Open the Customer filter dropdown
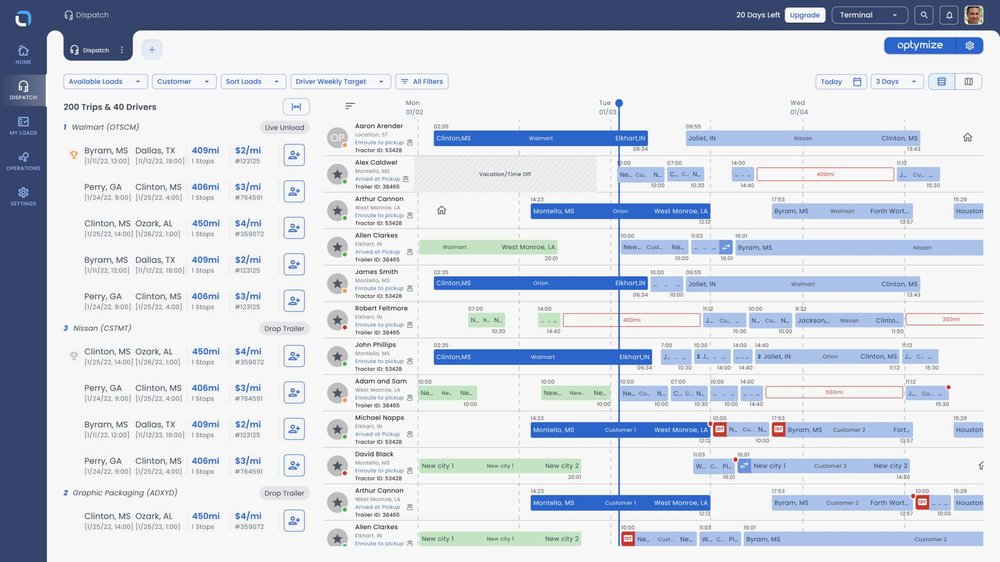Screen dimensions: 1000x562 click(184, 82)
